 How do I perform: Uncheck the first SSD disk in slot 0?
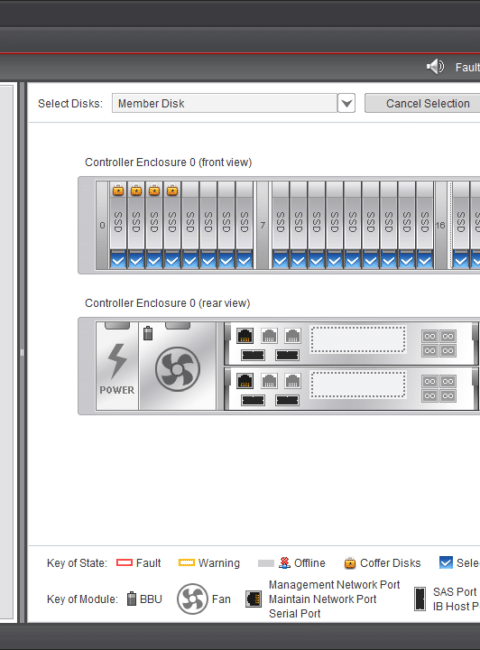(118, 260)
